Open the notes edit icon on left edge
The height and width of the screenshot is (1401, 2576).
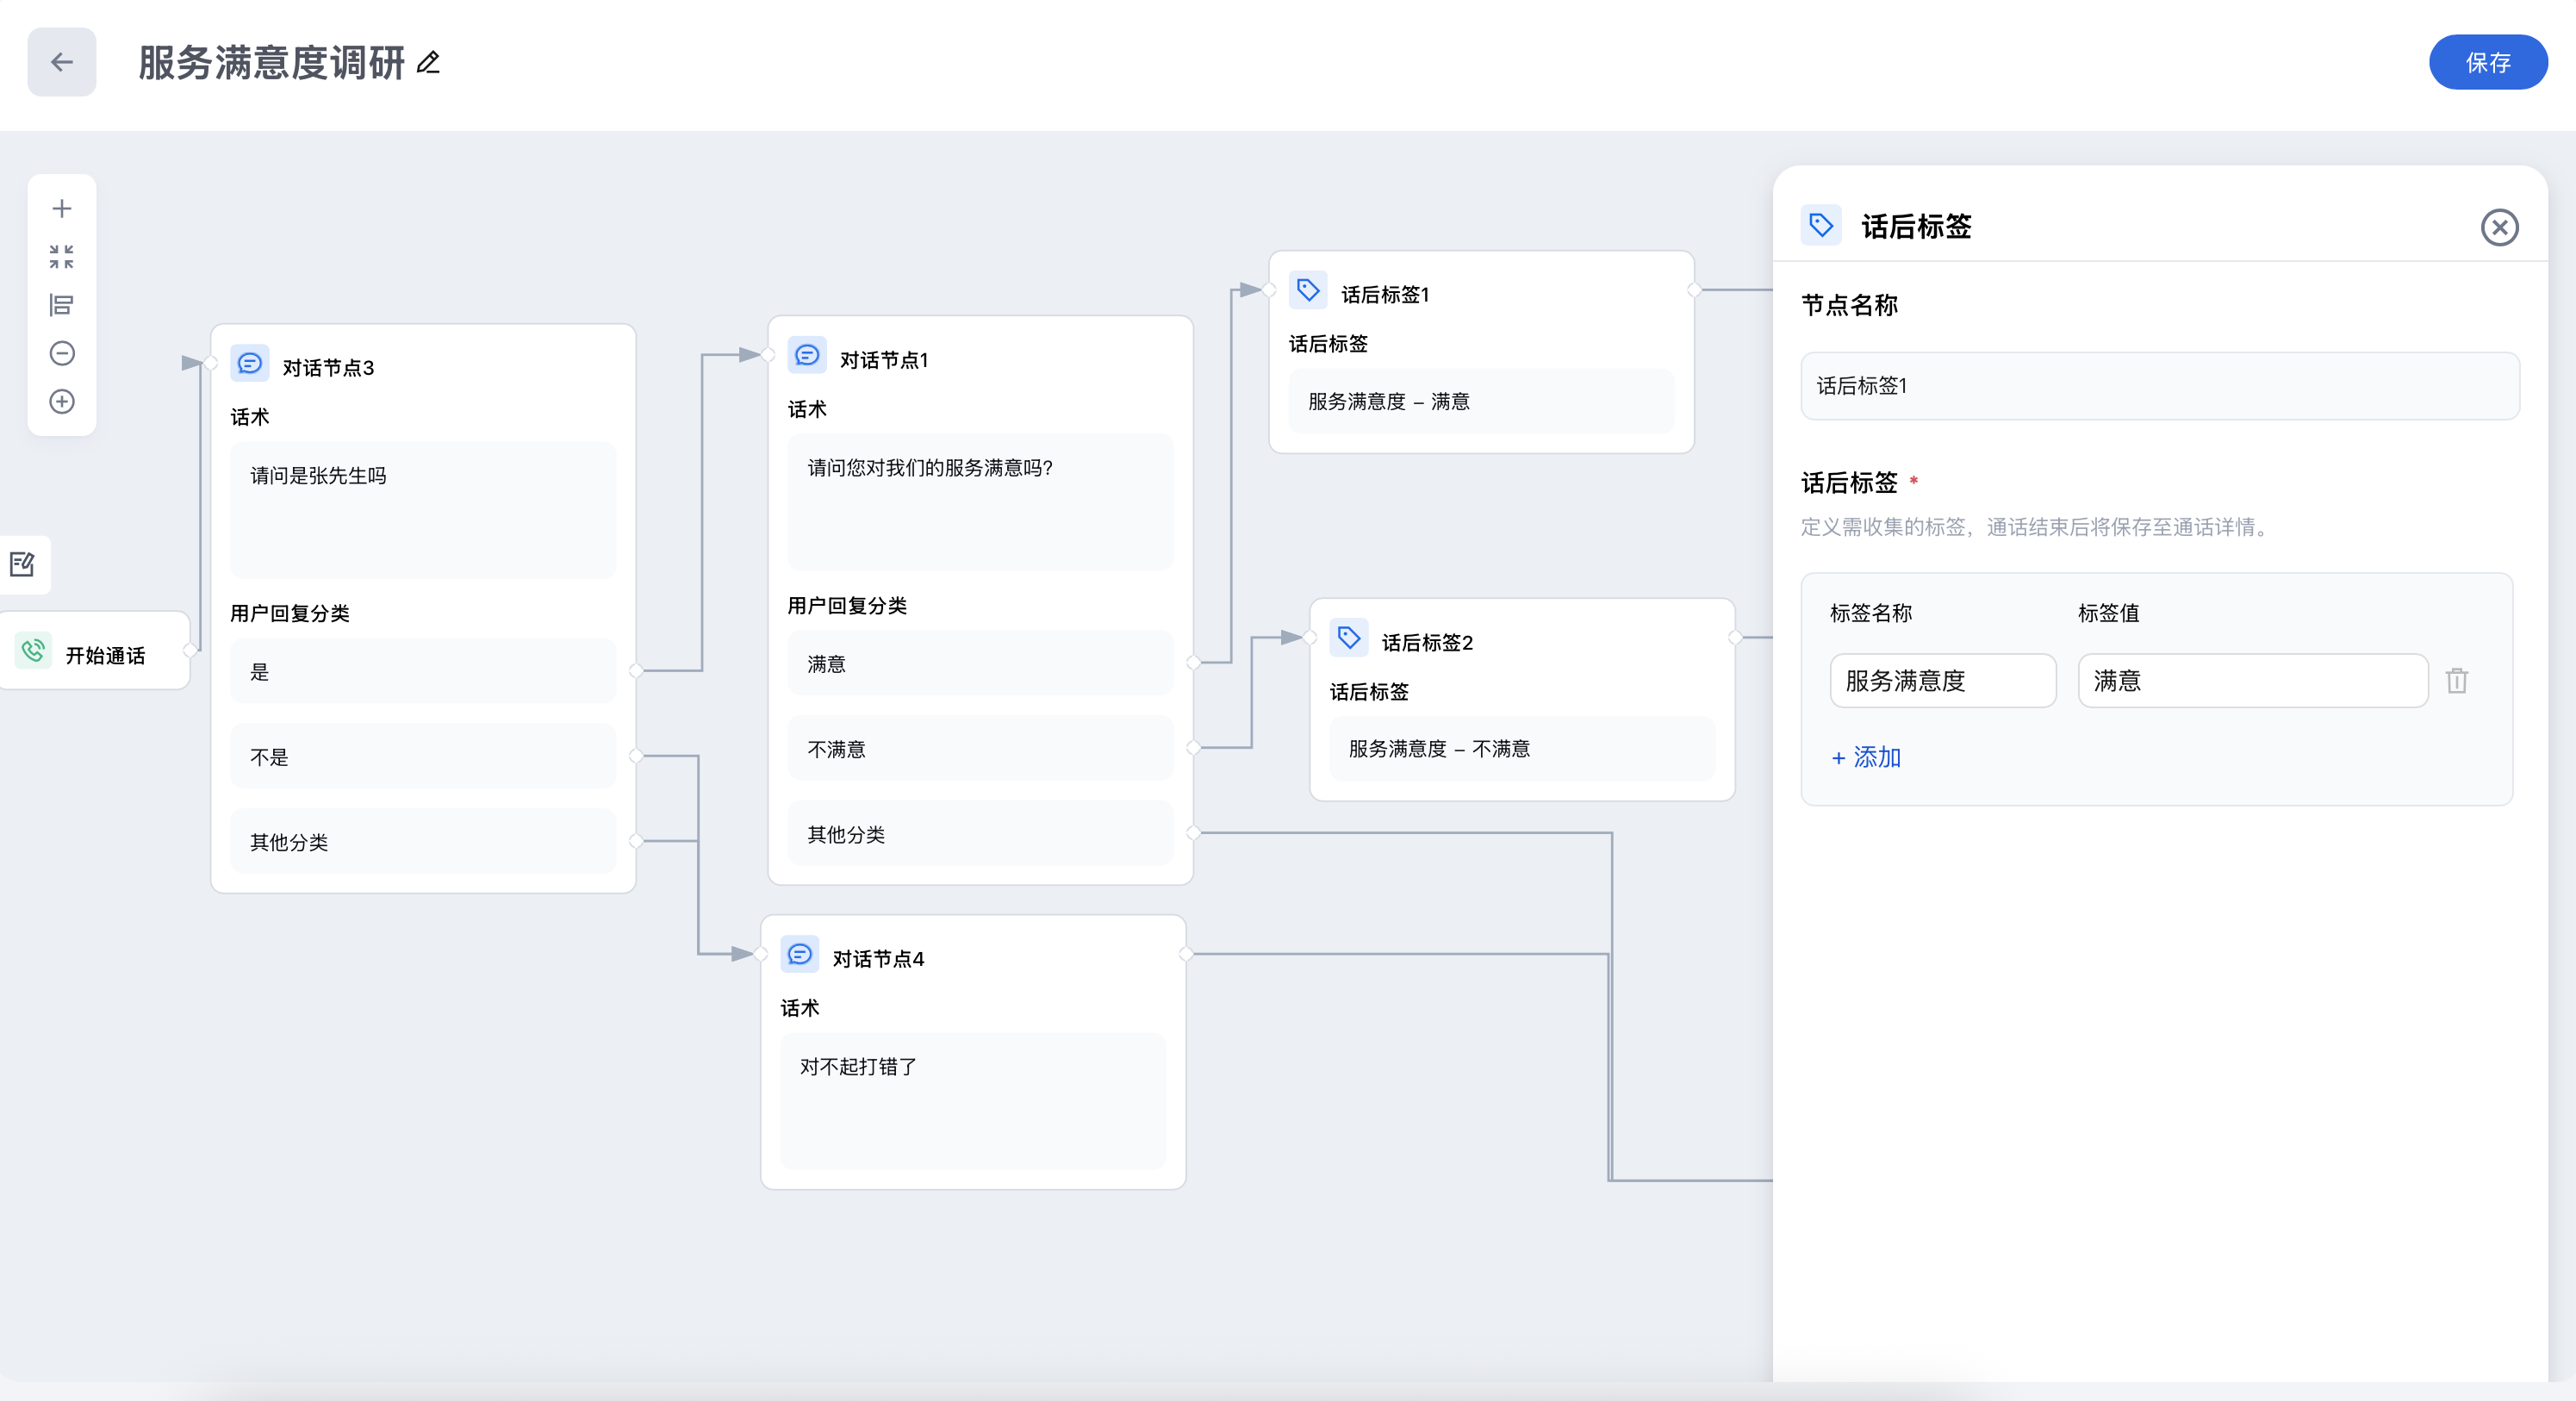[x=22, y=565]
